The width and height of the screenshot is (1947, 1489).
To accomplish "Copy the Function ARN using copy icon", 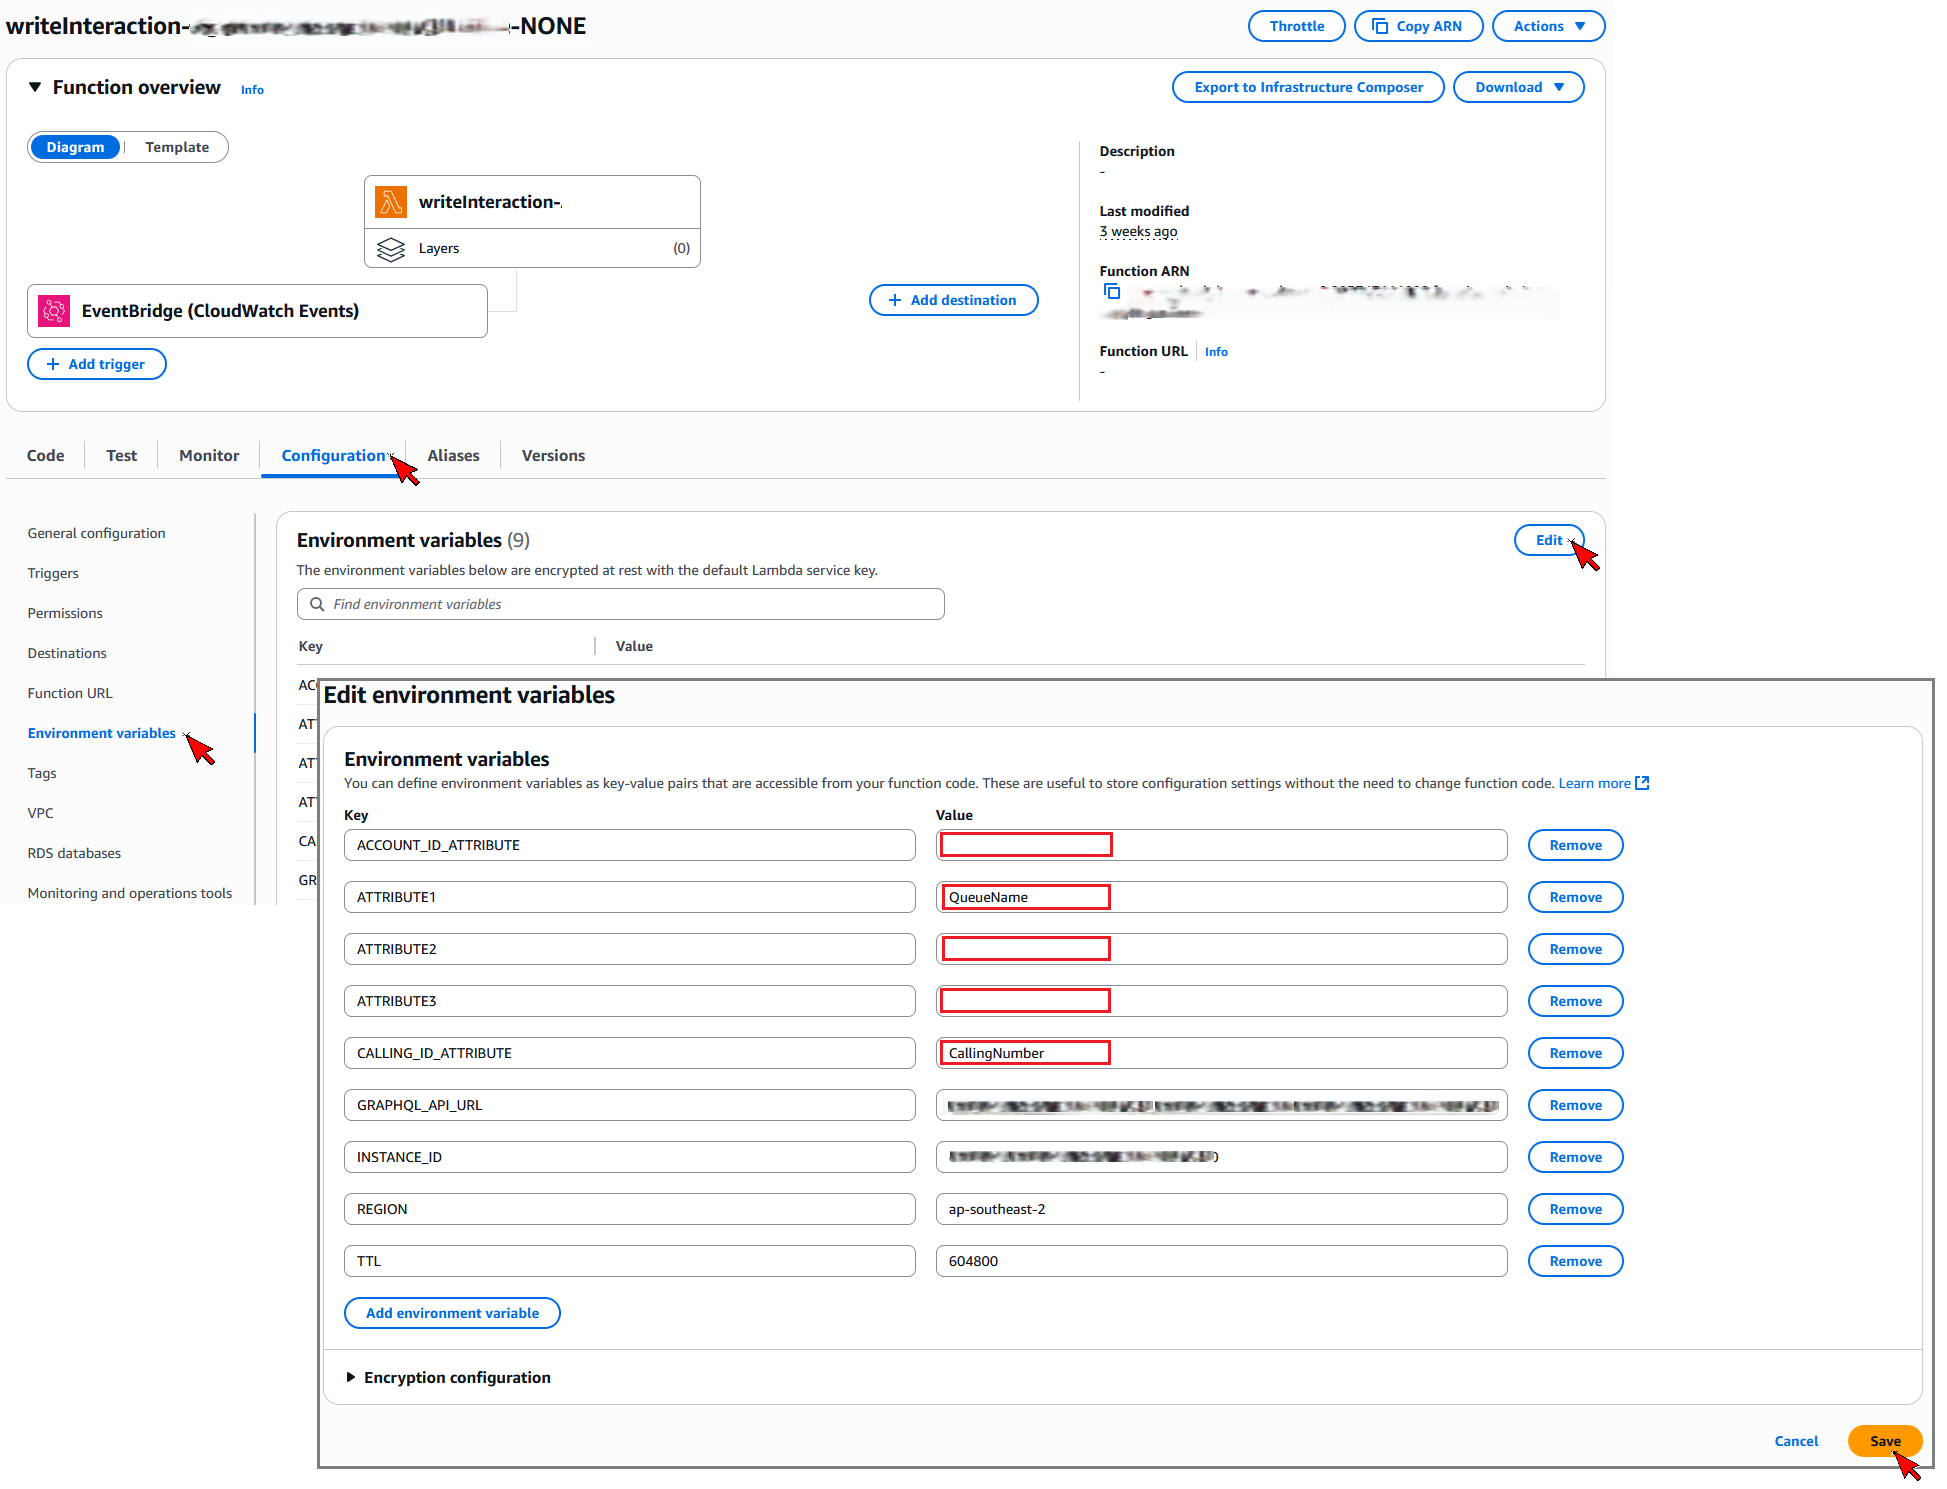I will pyautogui.click(x=1111, y=291).
